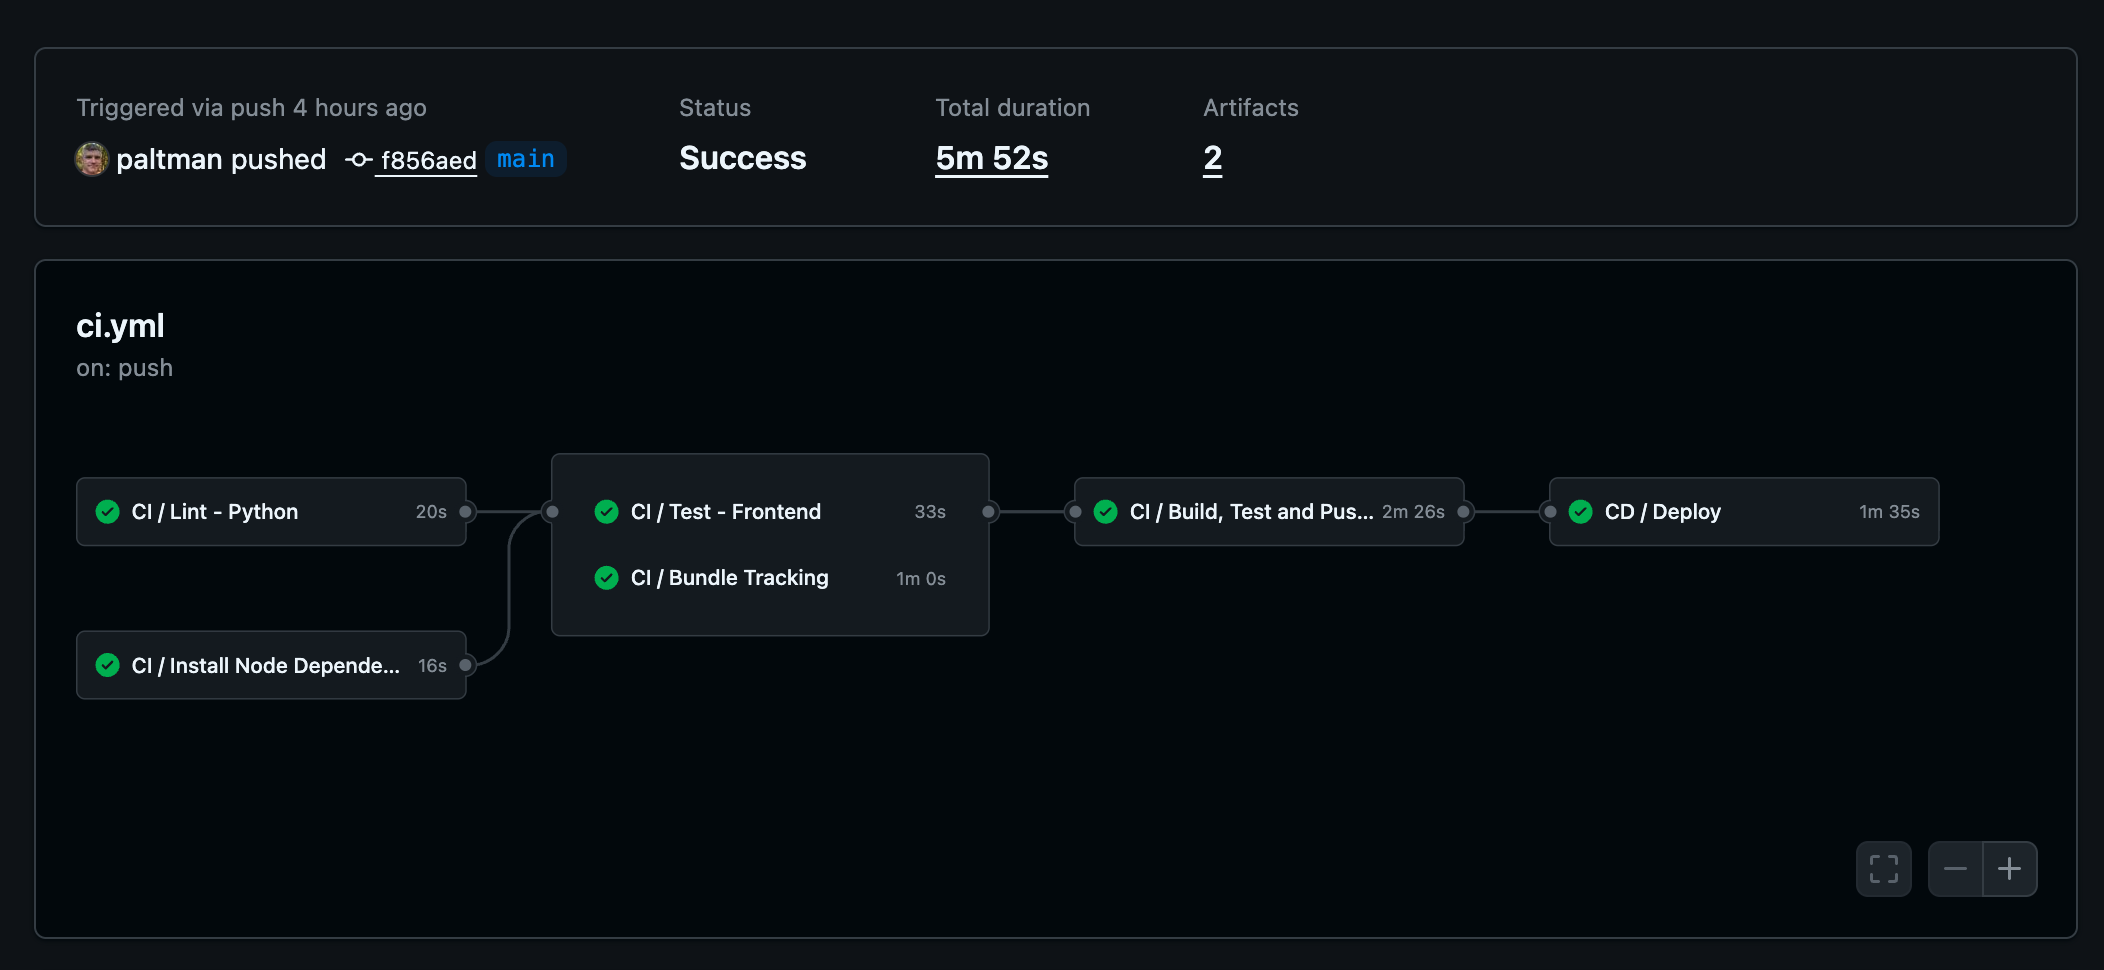Image resolution: width=2104 pixels, height=970 pixels.
Task: Open the CI / Install Node Dependencies job
Action: (x=265, y=666)
